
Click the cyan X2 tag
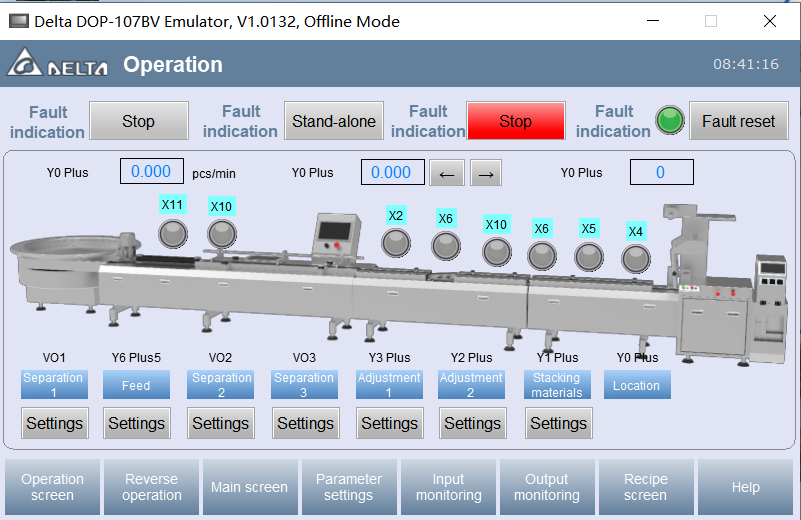click(396, 216)
